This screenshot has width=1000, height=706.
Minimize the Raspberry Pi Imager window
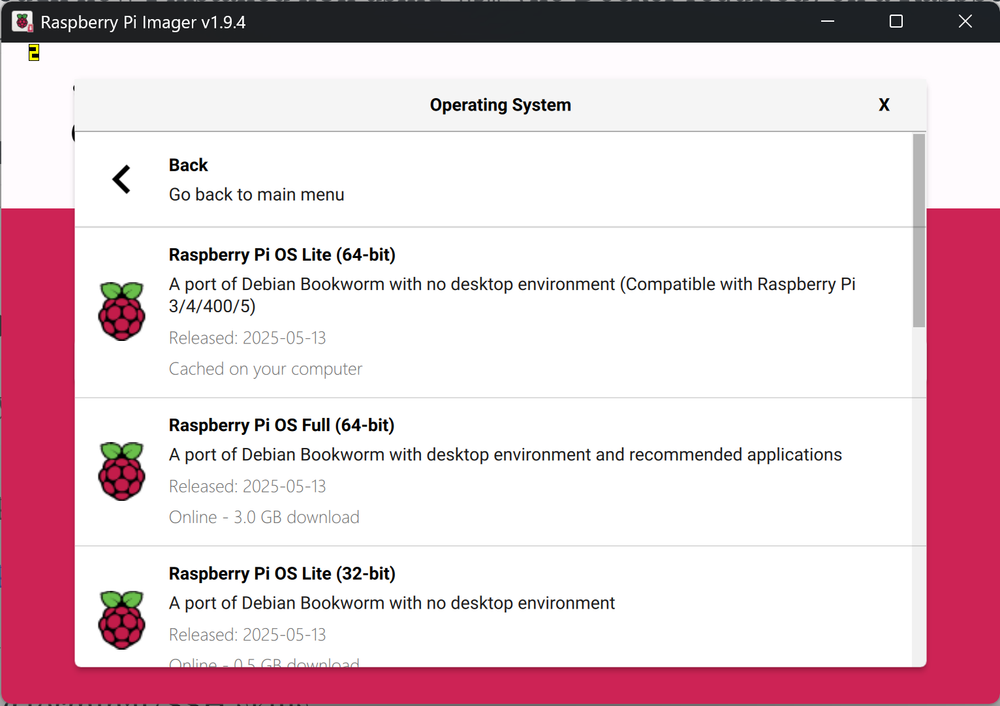(827, 21)
